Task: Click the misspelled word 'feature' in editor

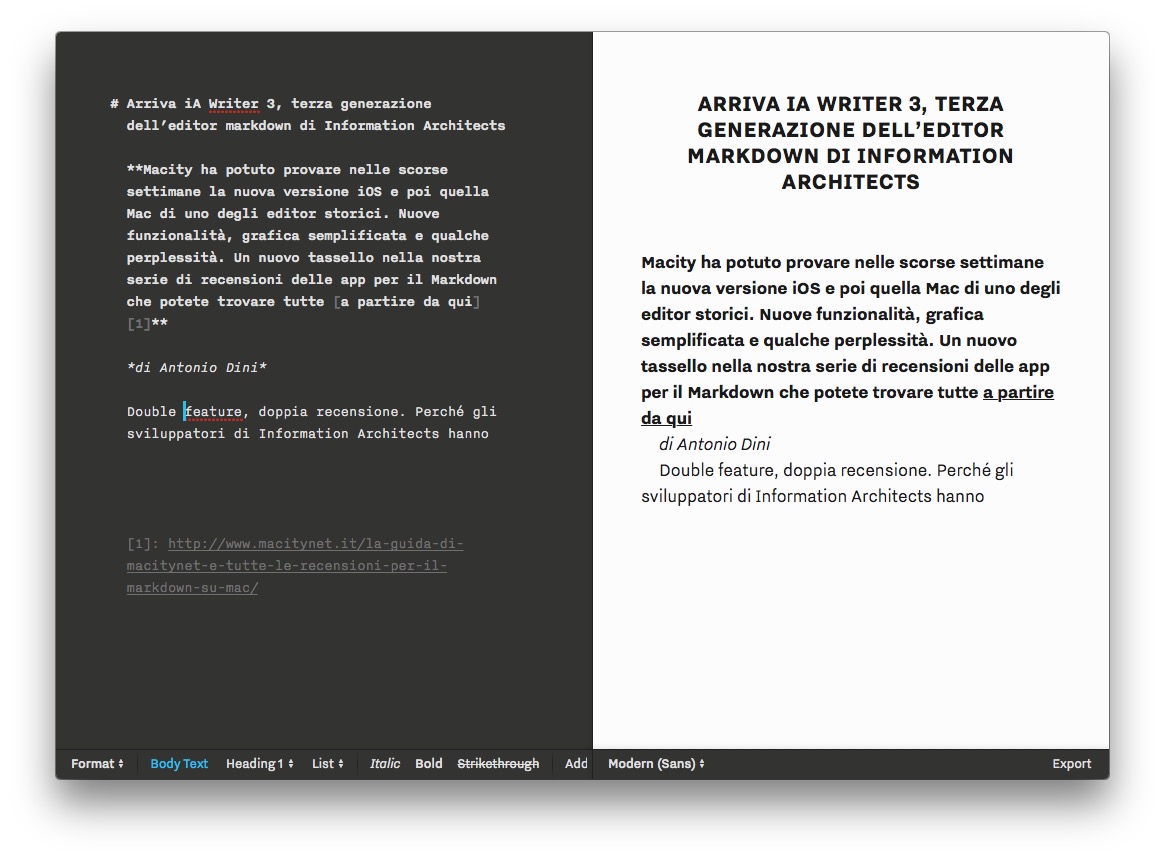Action: (213, 412)
